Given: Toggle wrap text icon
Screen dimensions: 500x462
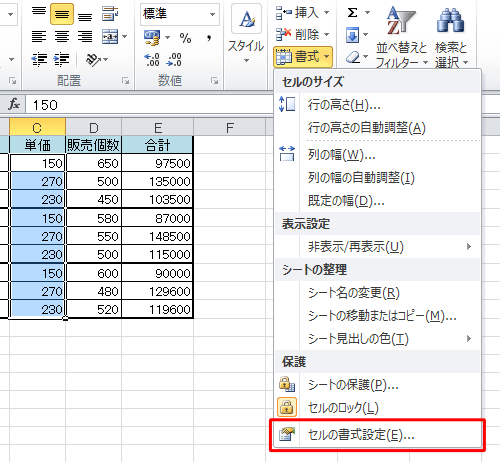Looking at the screenshot, I should (110, 14).
